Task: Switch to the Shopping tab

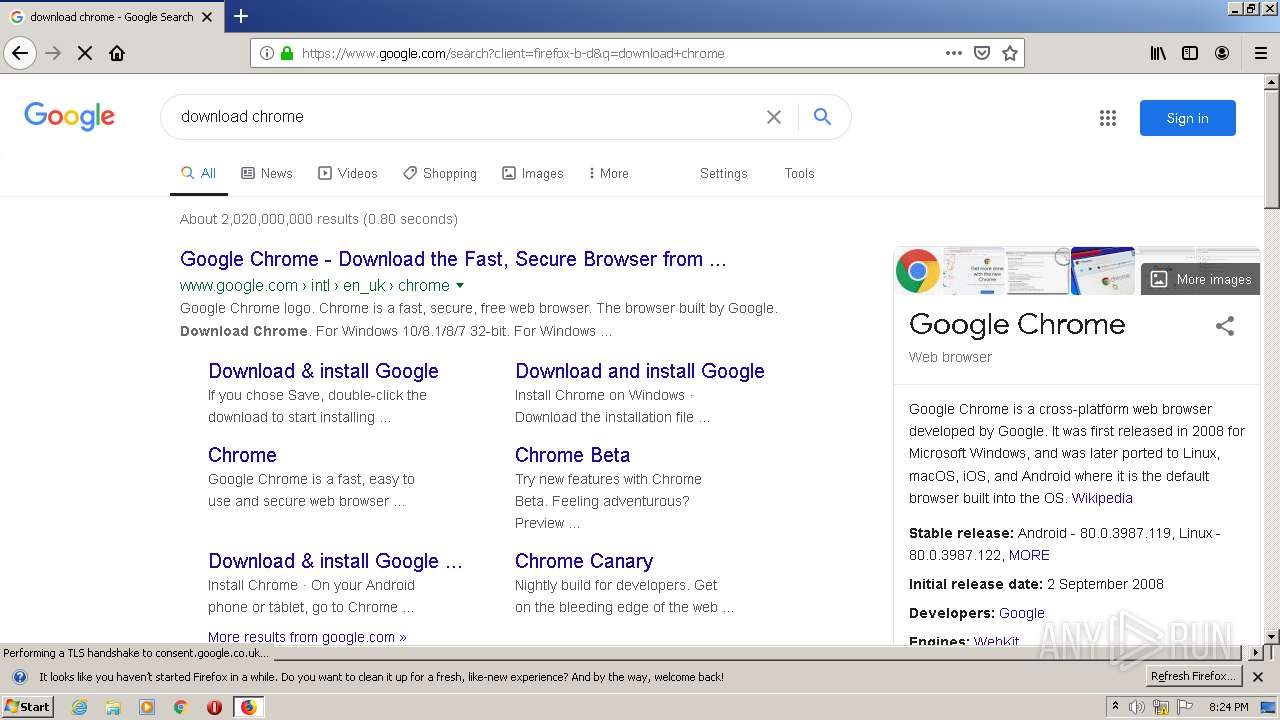Action: 440,173
